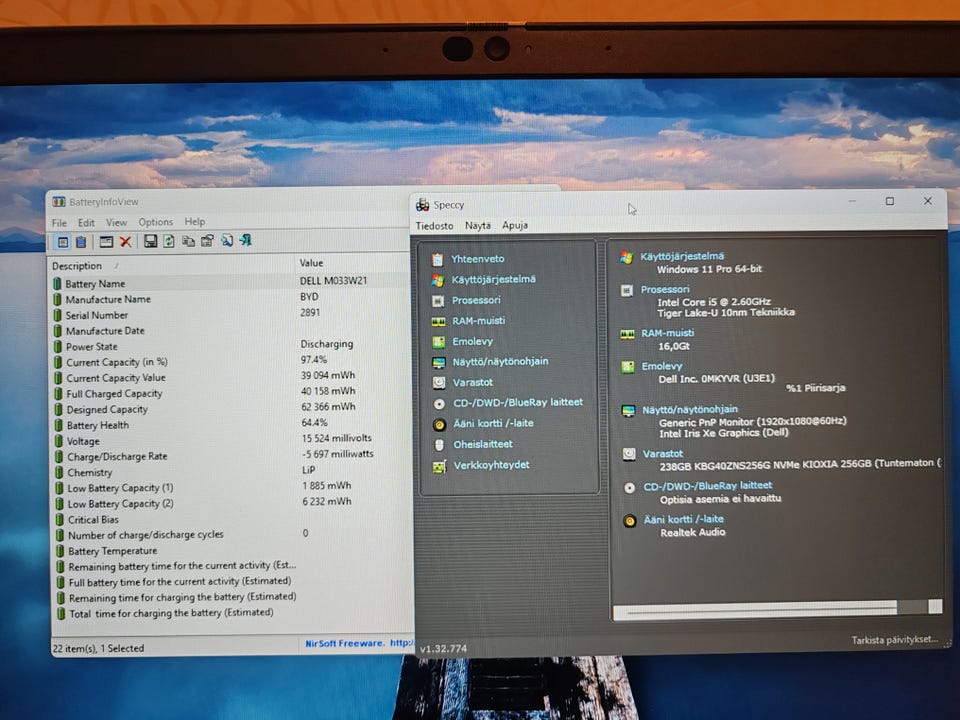
Task: Open the Options menu in BatteryInfoView
Action: [156, 222]
